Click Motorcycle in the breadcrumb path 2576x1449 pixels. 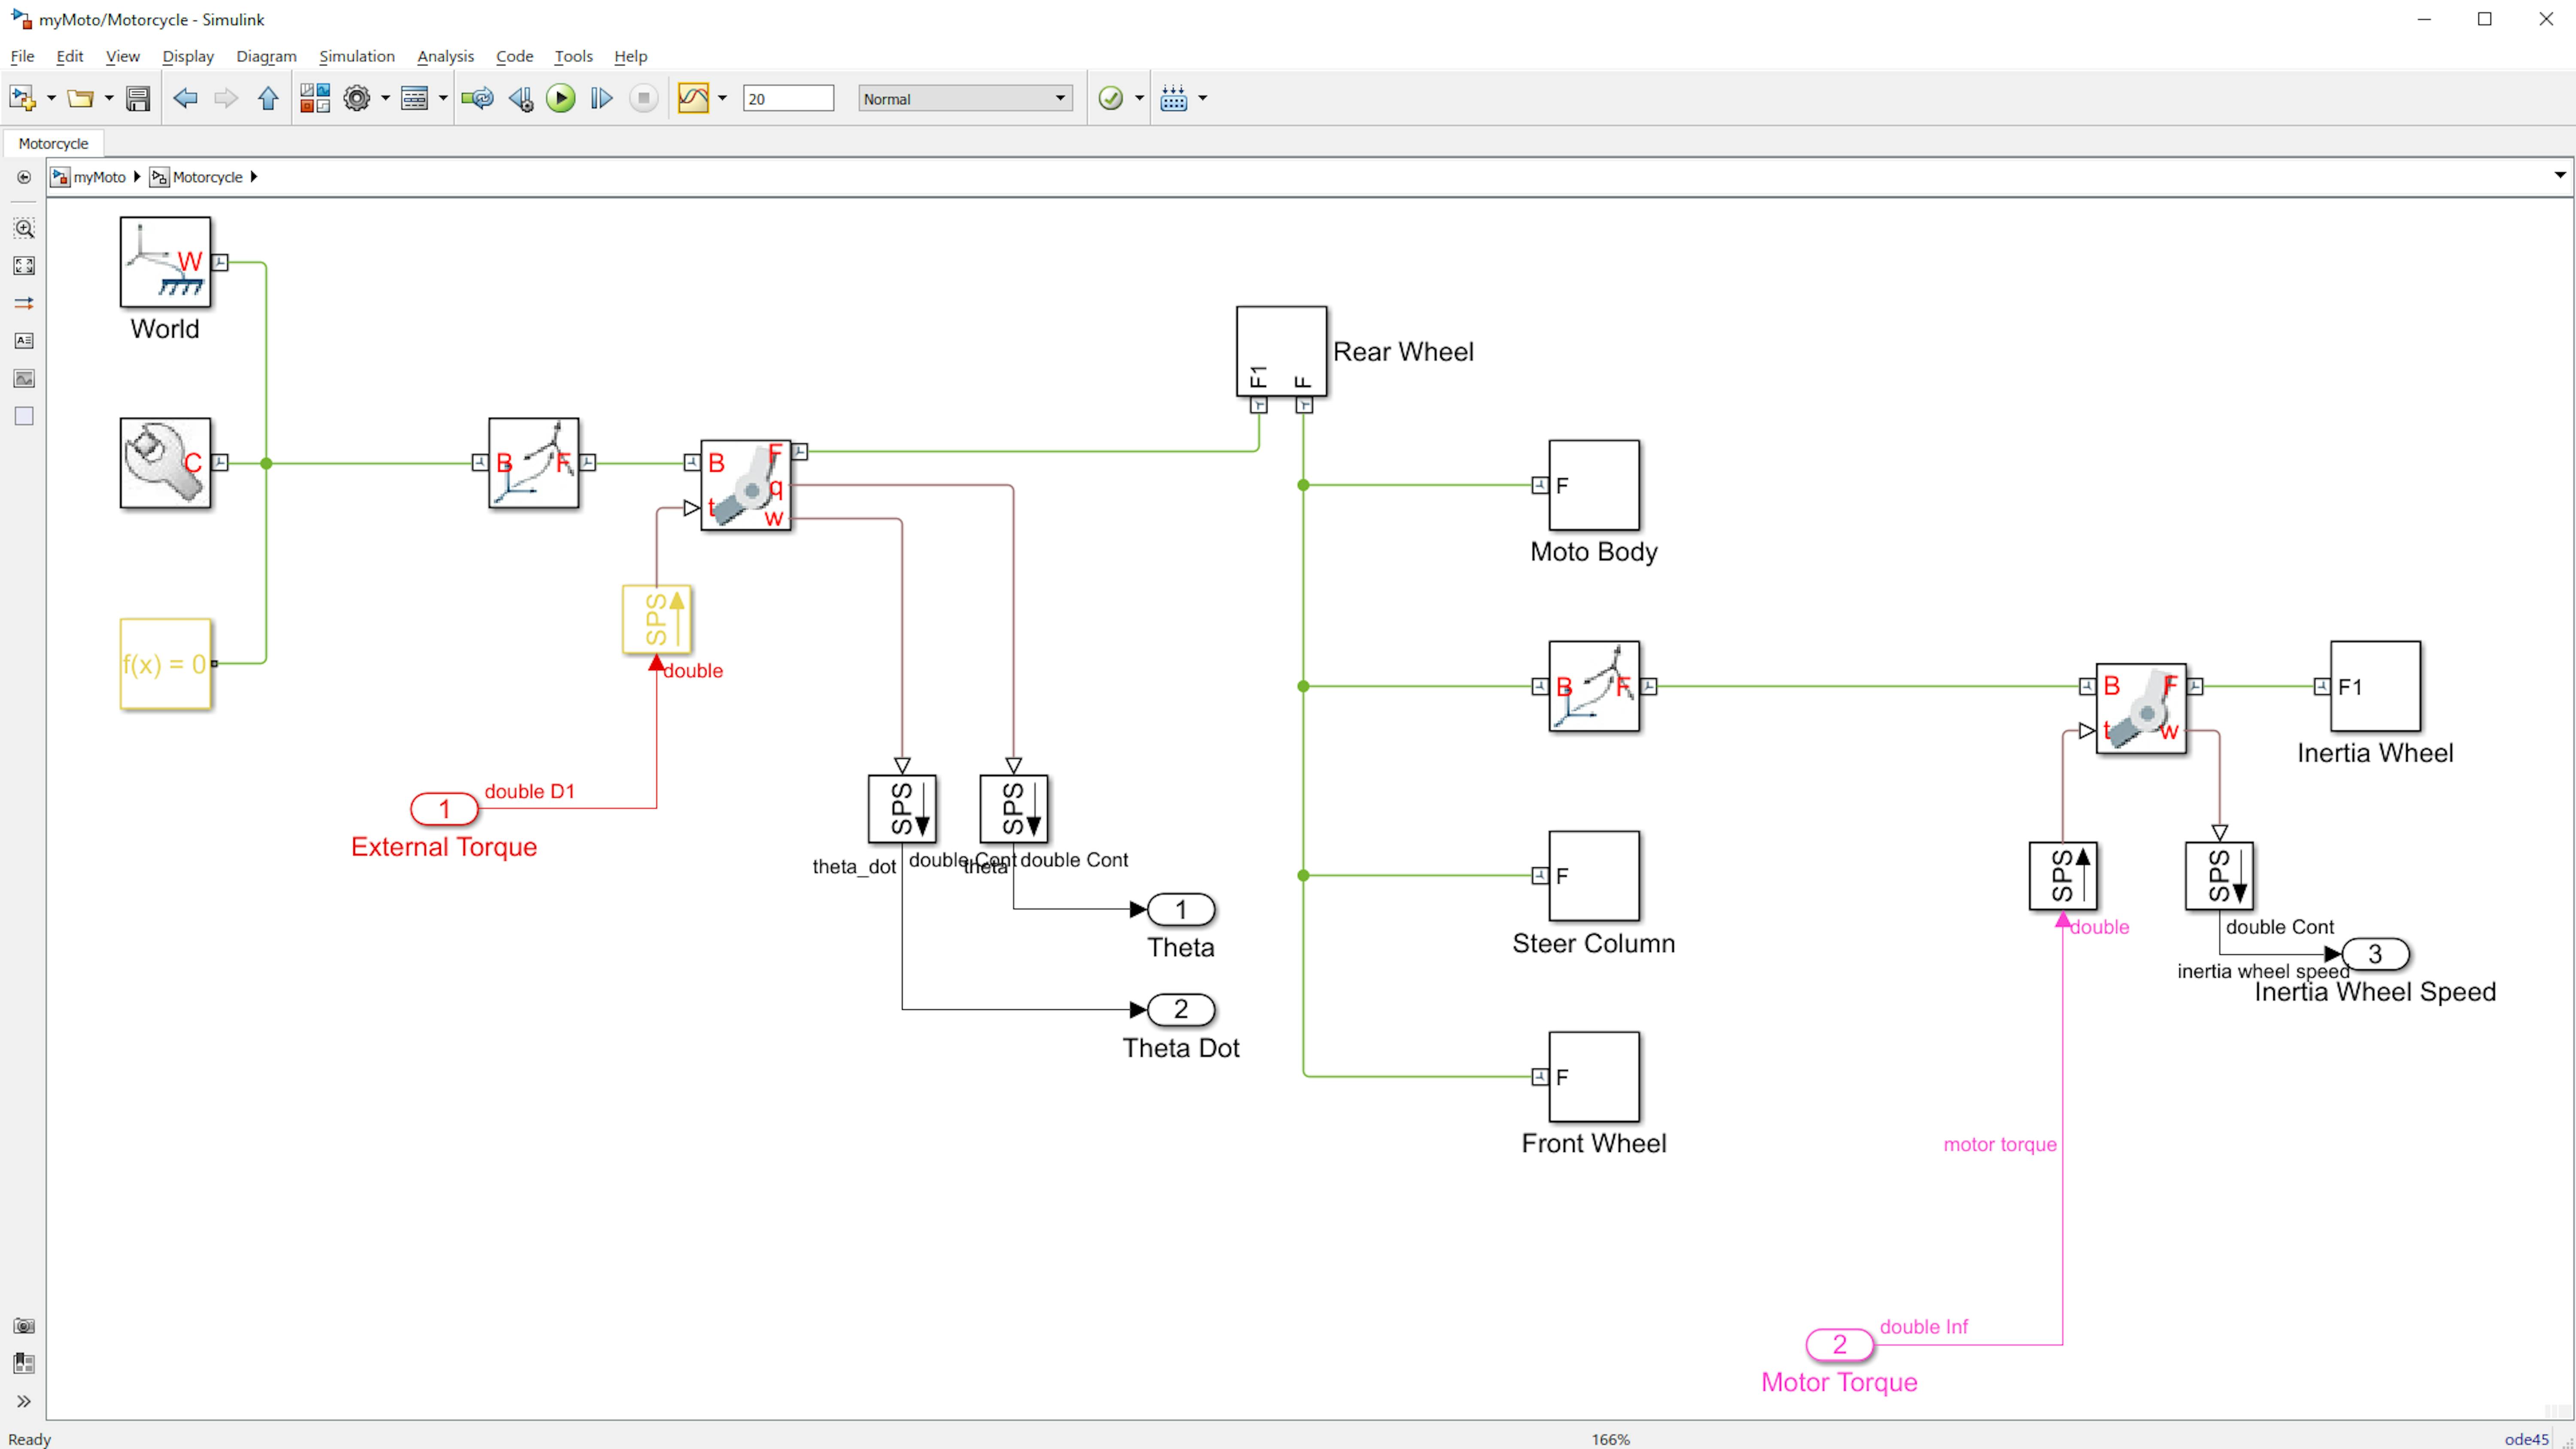click(x=207, y=177)
